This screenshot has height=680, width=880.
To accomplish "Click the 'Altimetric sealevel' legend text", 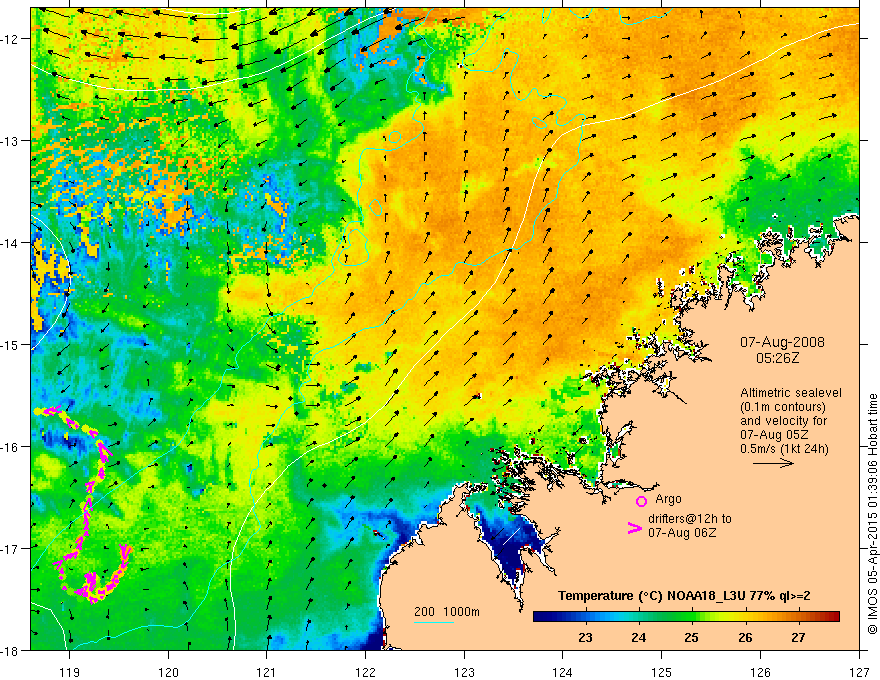I will coord(791,393).
